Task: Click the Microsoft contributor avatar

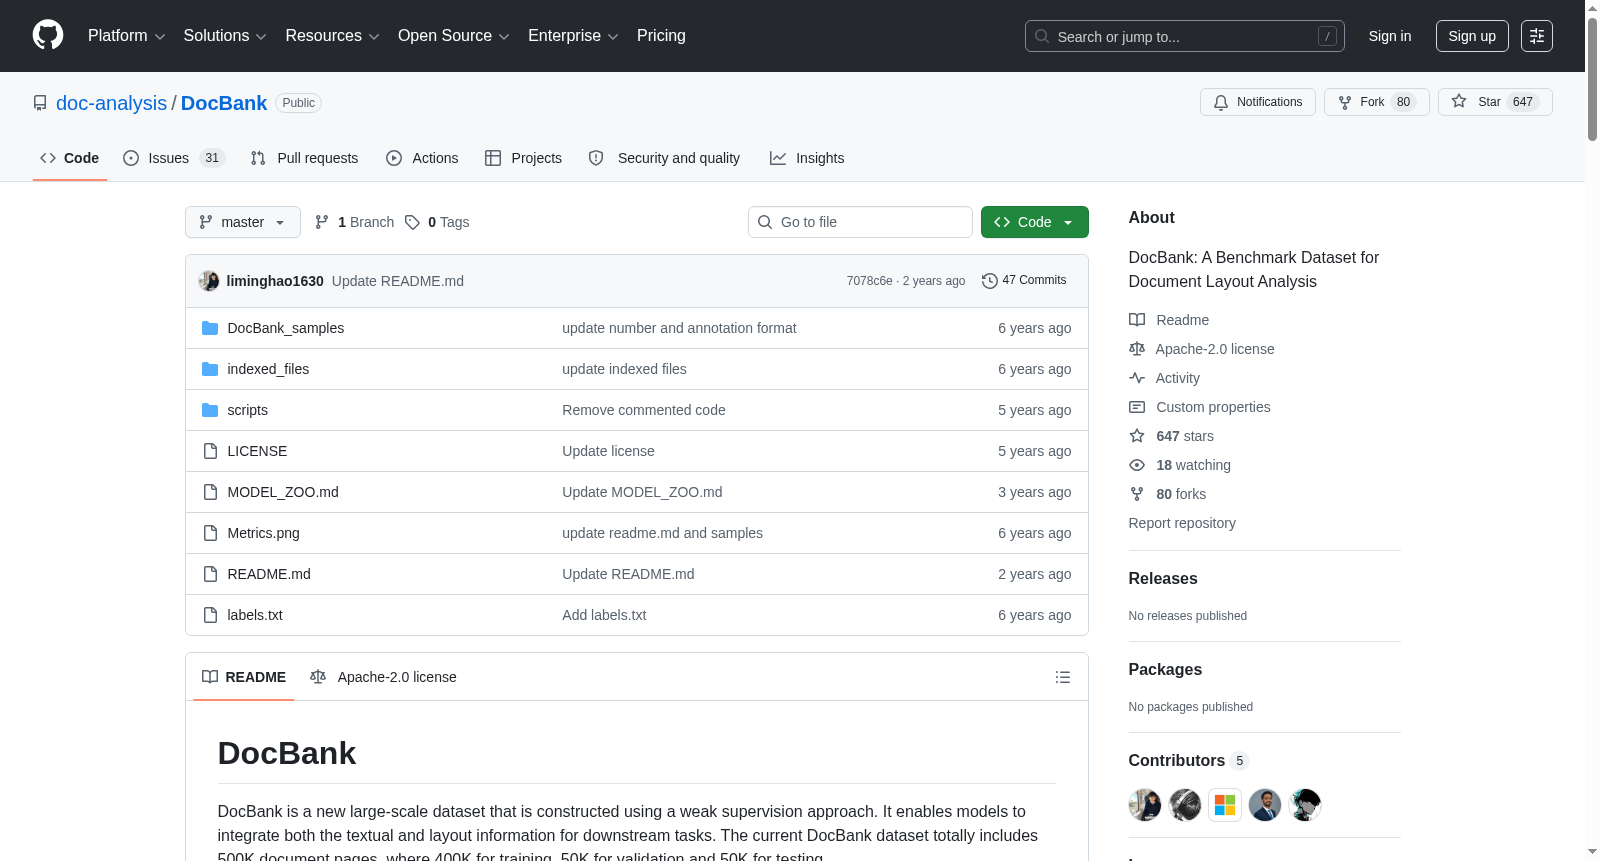Action: point(1225,805)
